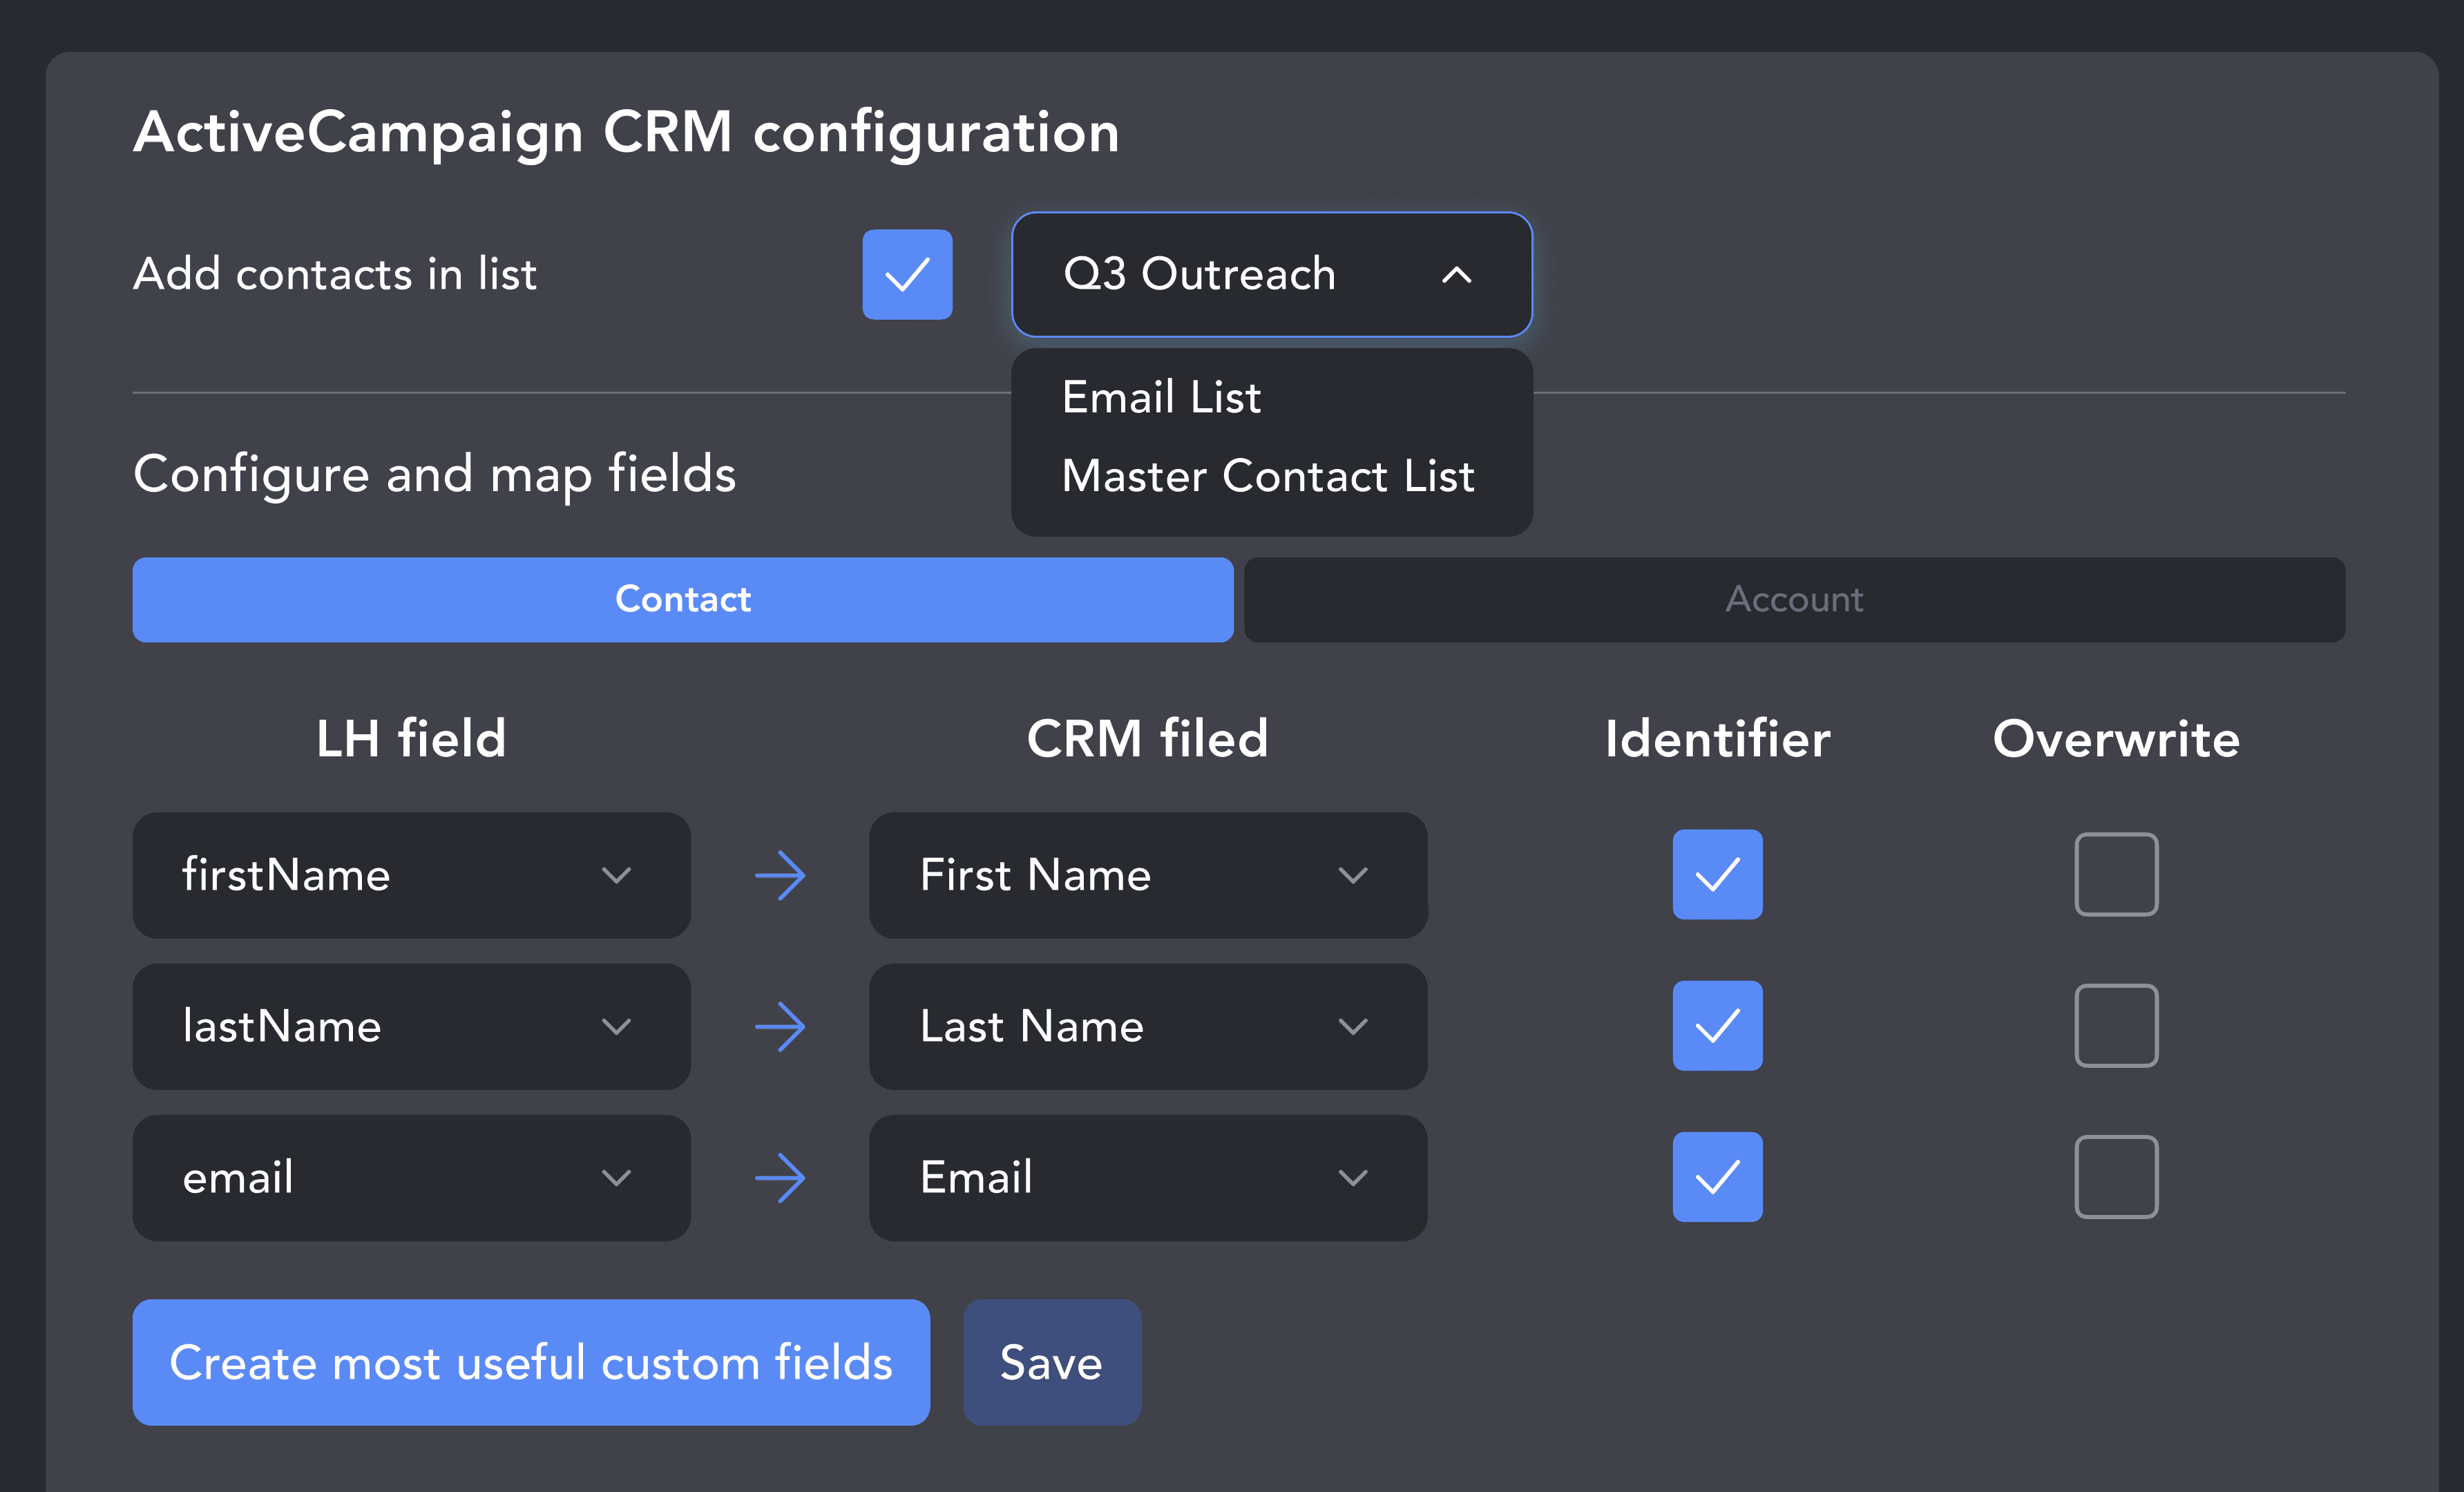2464x1492 pixels.
Task: Click the ActiveCampaign CRM configuration heading
Action: (626, 133)
